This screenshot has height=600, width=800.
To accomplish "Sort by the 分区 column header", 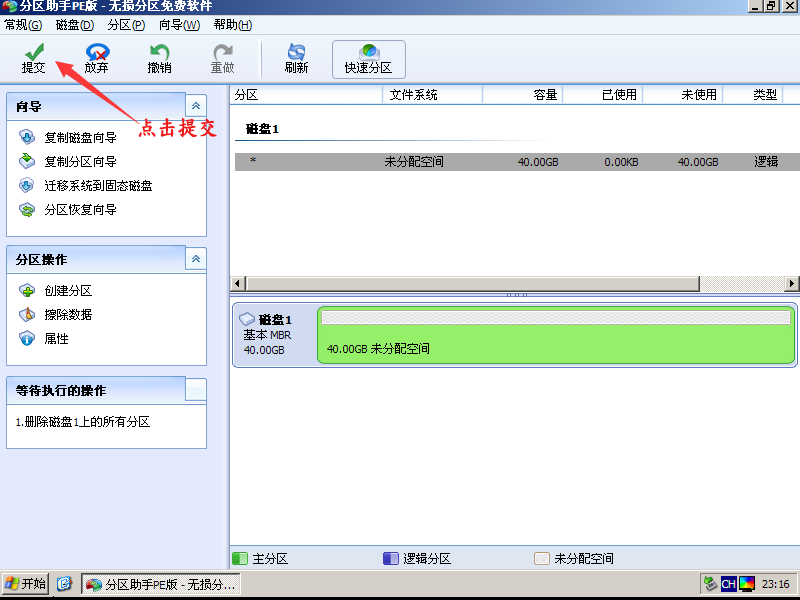I will click(x=306, y=94).
